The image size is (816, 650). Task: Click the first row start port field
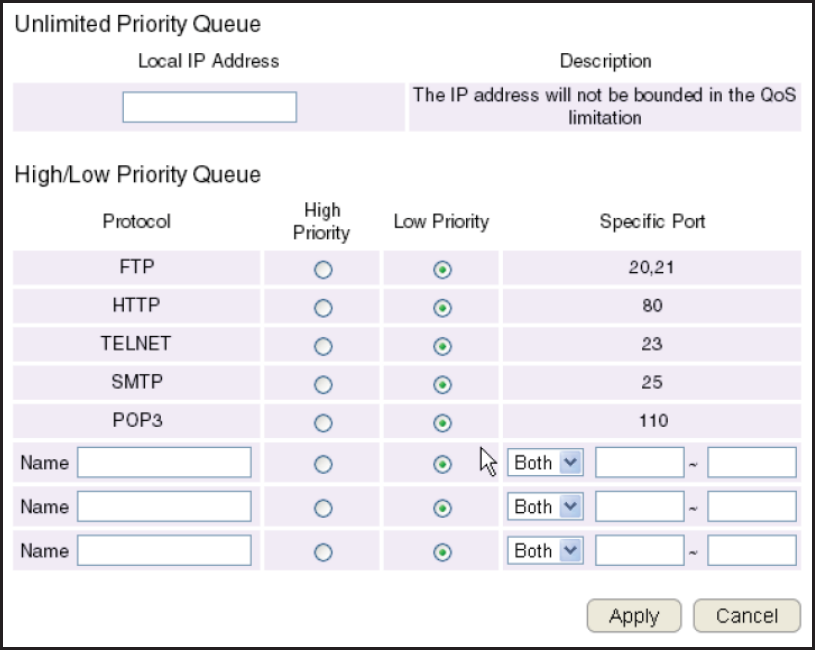coord(640,462)
